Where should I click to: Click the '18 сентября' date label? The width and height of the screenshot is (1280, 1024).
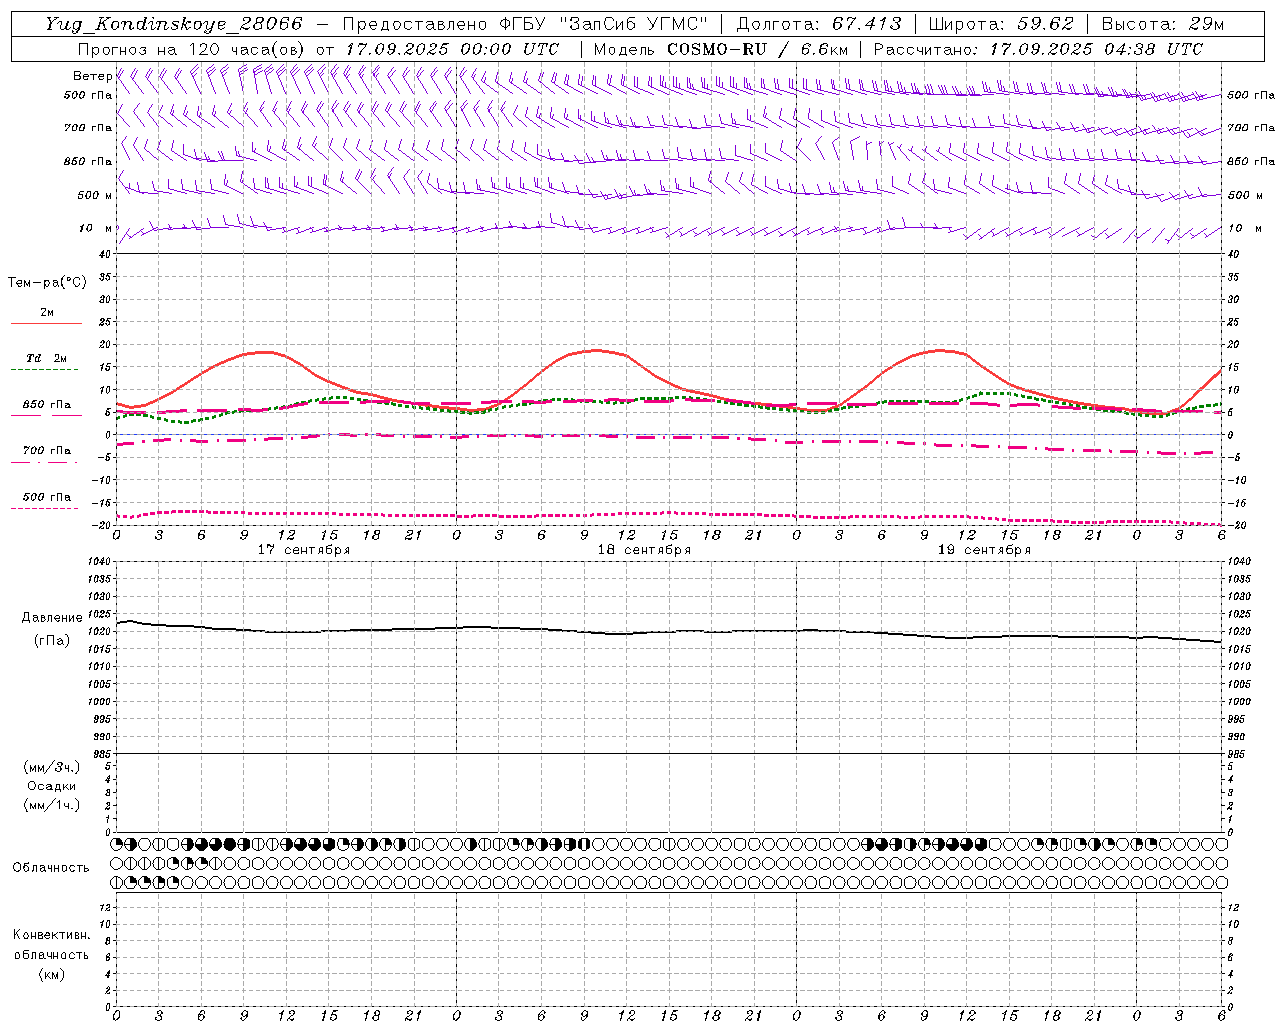tap(644, 550)
